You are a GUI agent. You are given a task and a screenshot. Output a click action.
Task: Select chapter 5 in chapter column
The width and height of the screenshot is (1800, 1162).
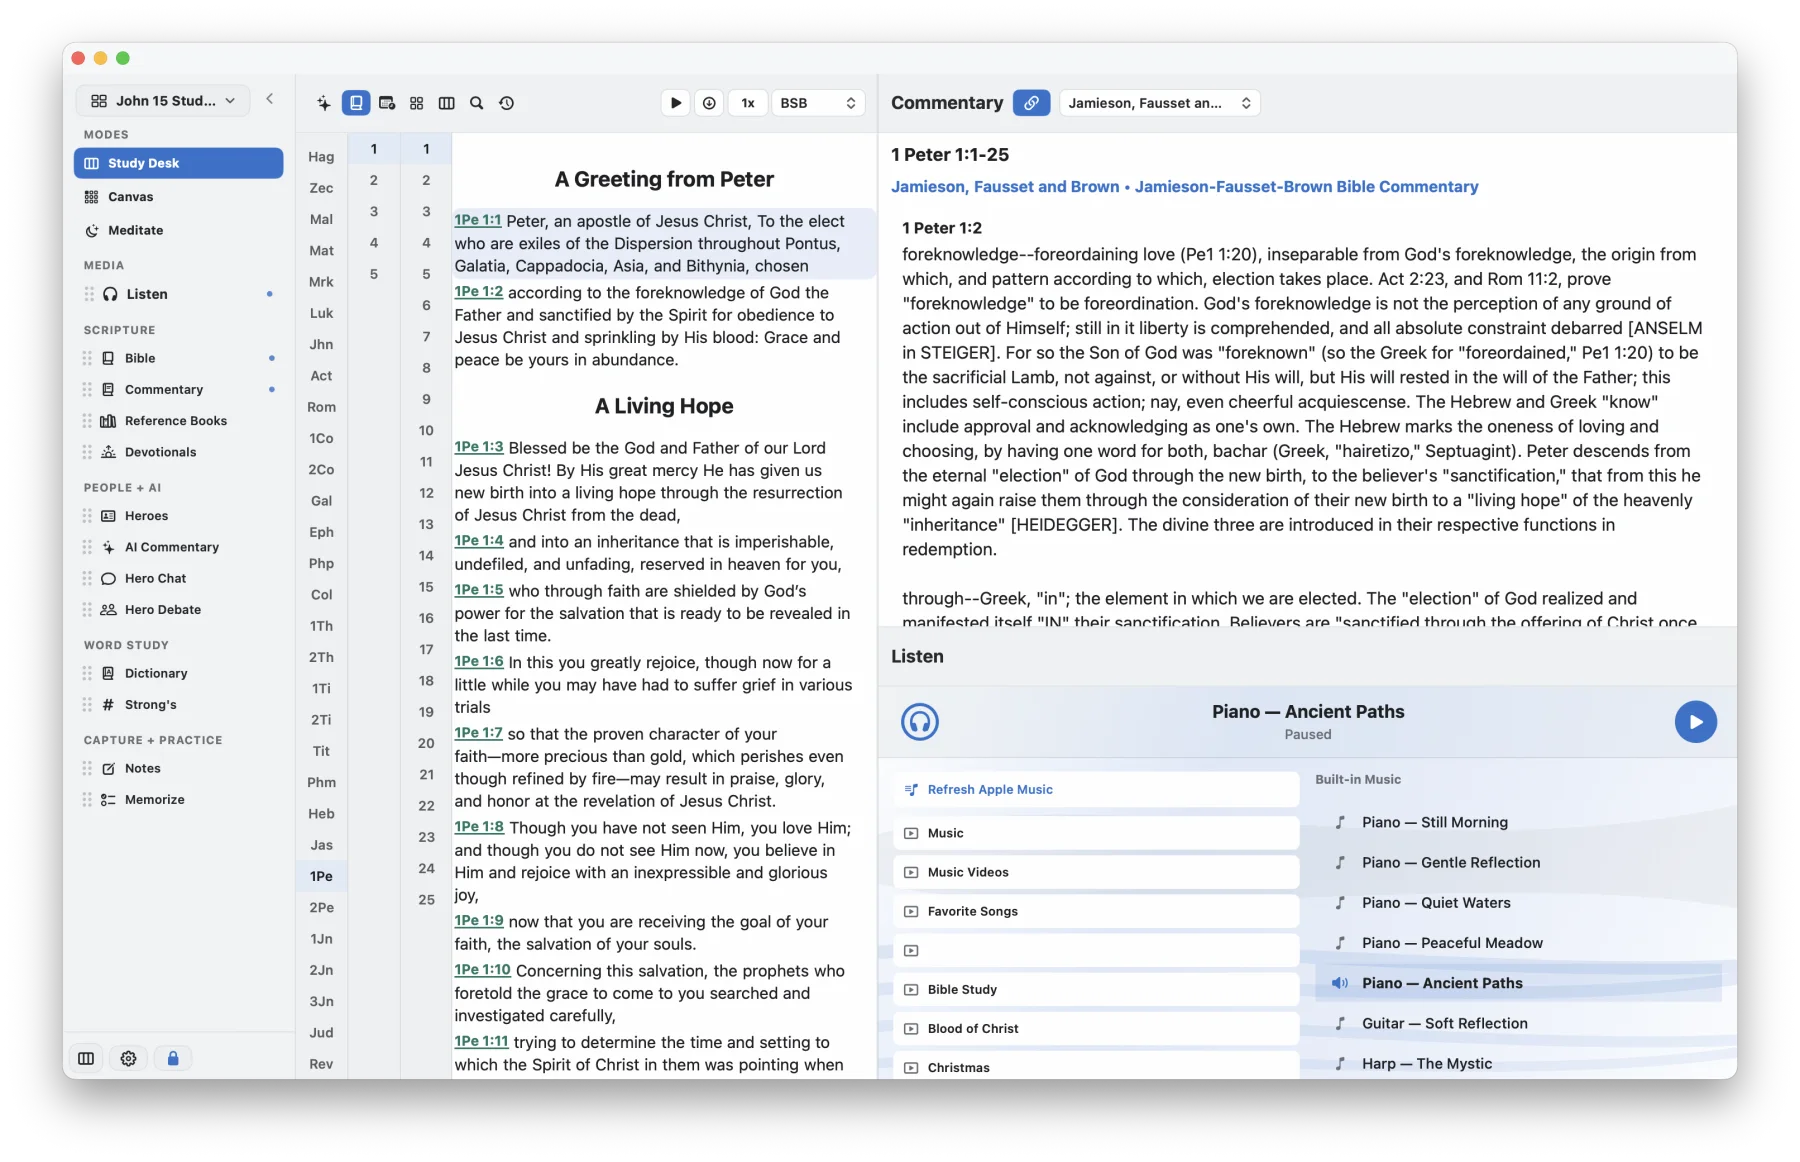point(374,274)
